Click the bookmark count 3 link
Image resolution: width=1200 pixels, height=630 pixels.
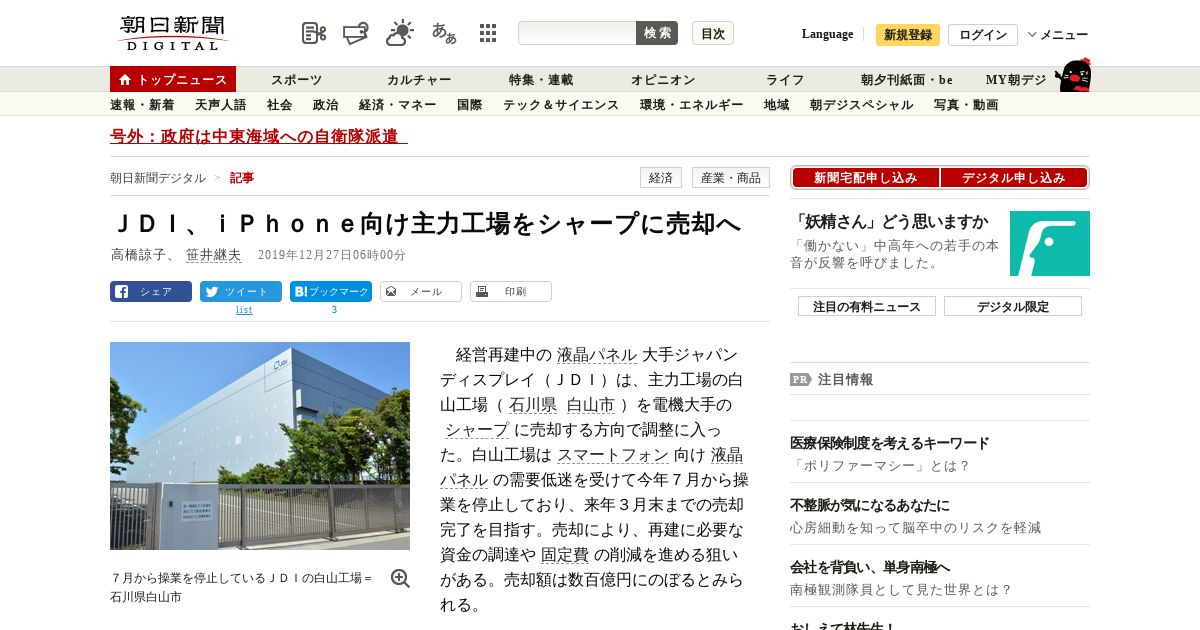click(334, 310)
